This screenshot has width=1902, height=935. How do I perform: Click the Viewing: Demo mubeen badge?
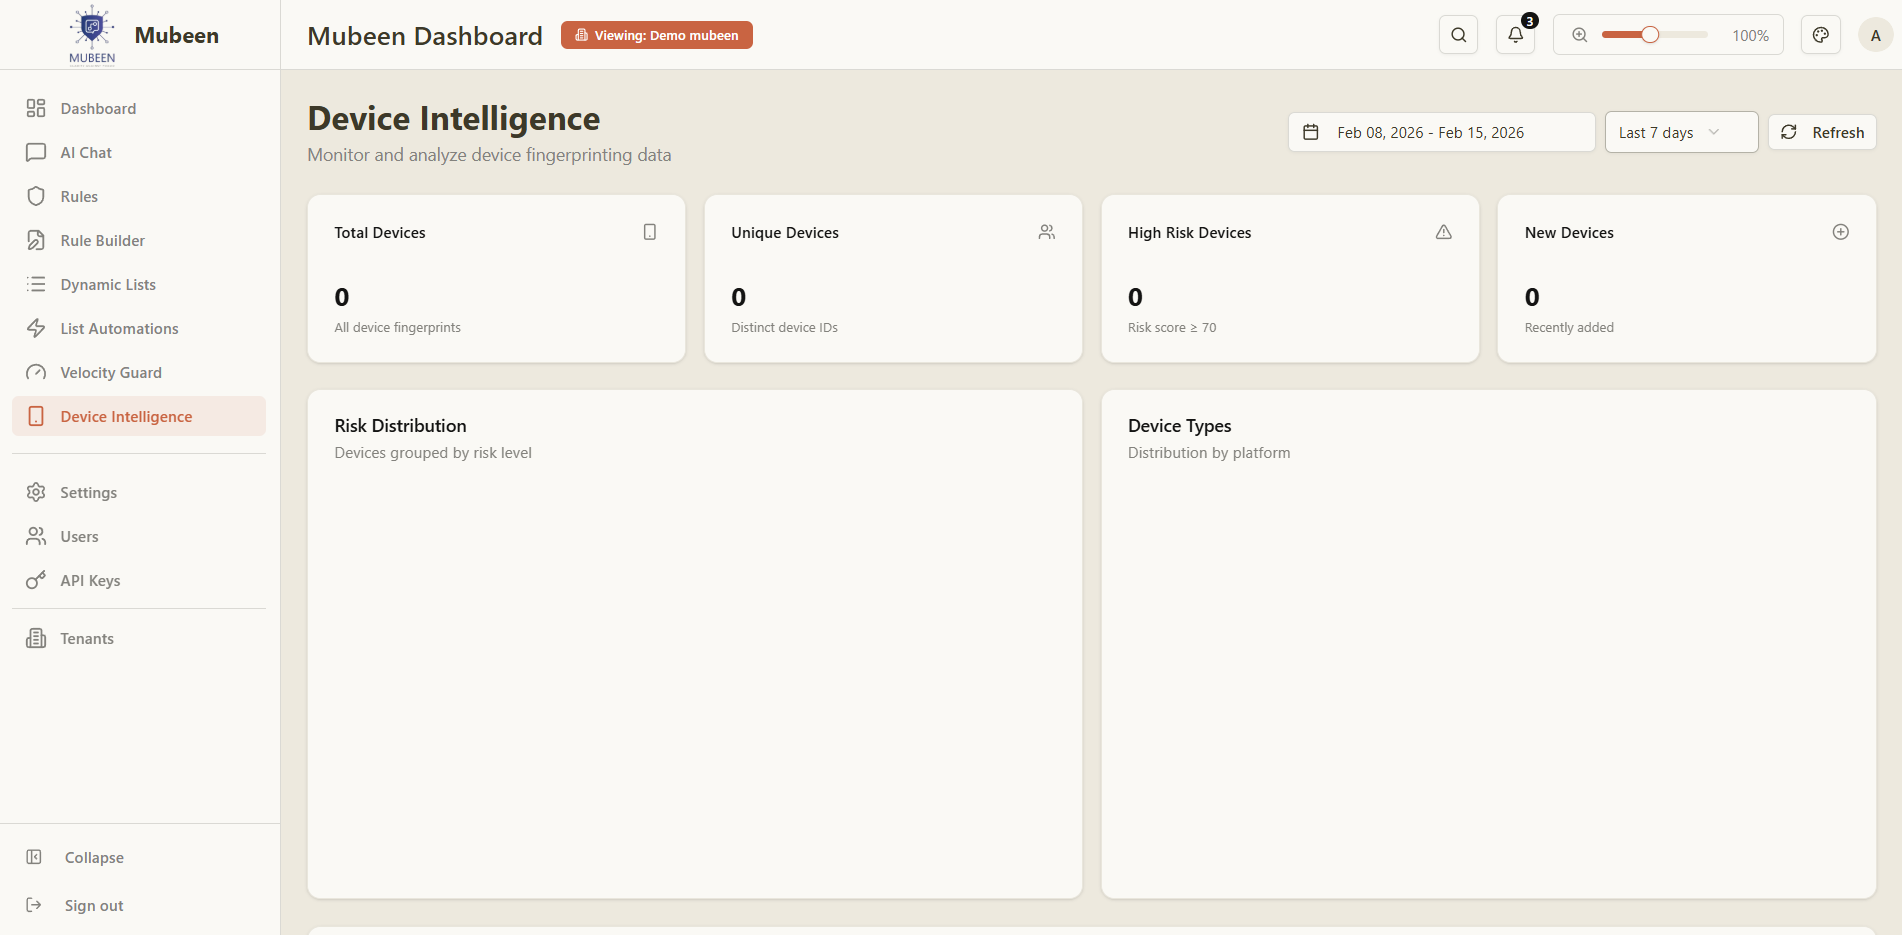[x=656, y=34]
